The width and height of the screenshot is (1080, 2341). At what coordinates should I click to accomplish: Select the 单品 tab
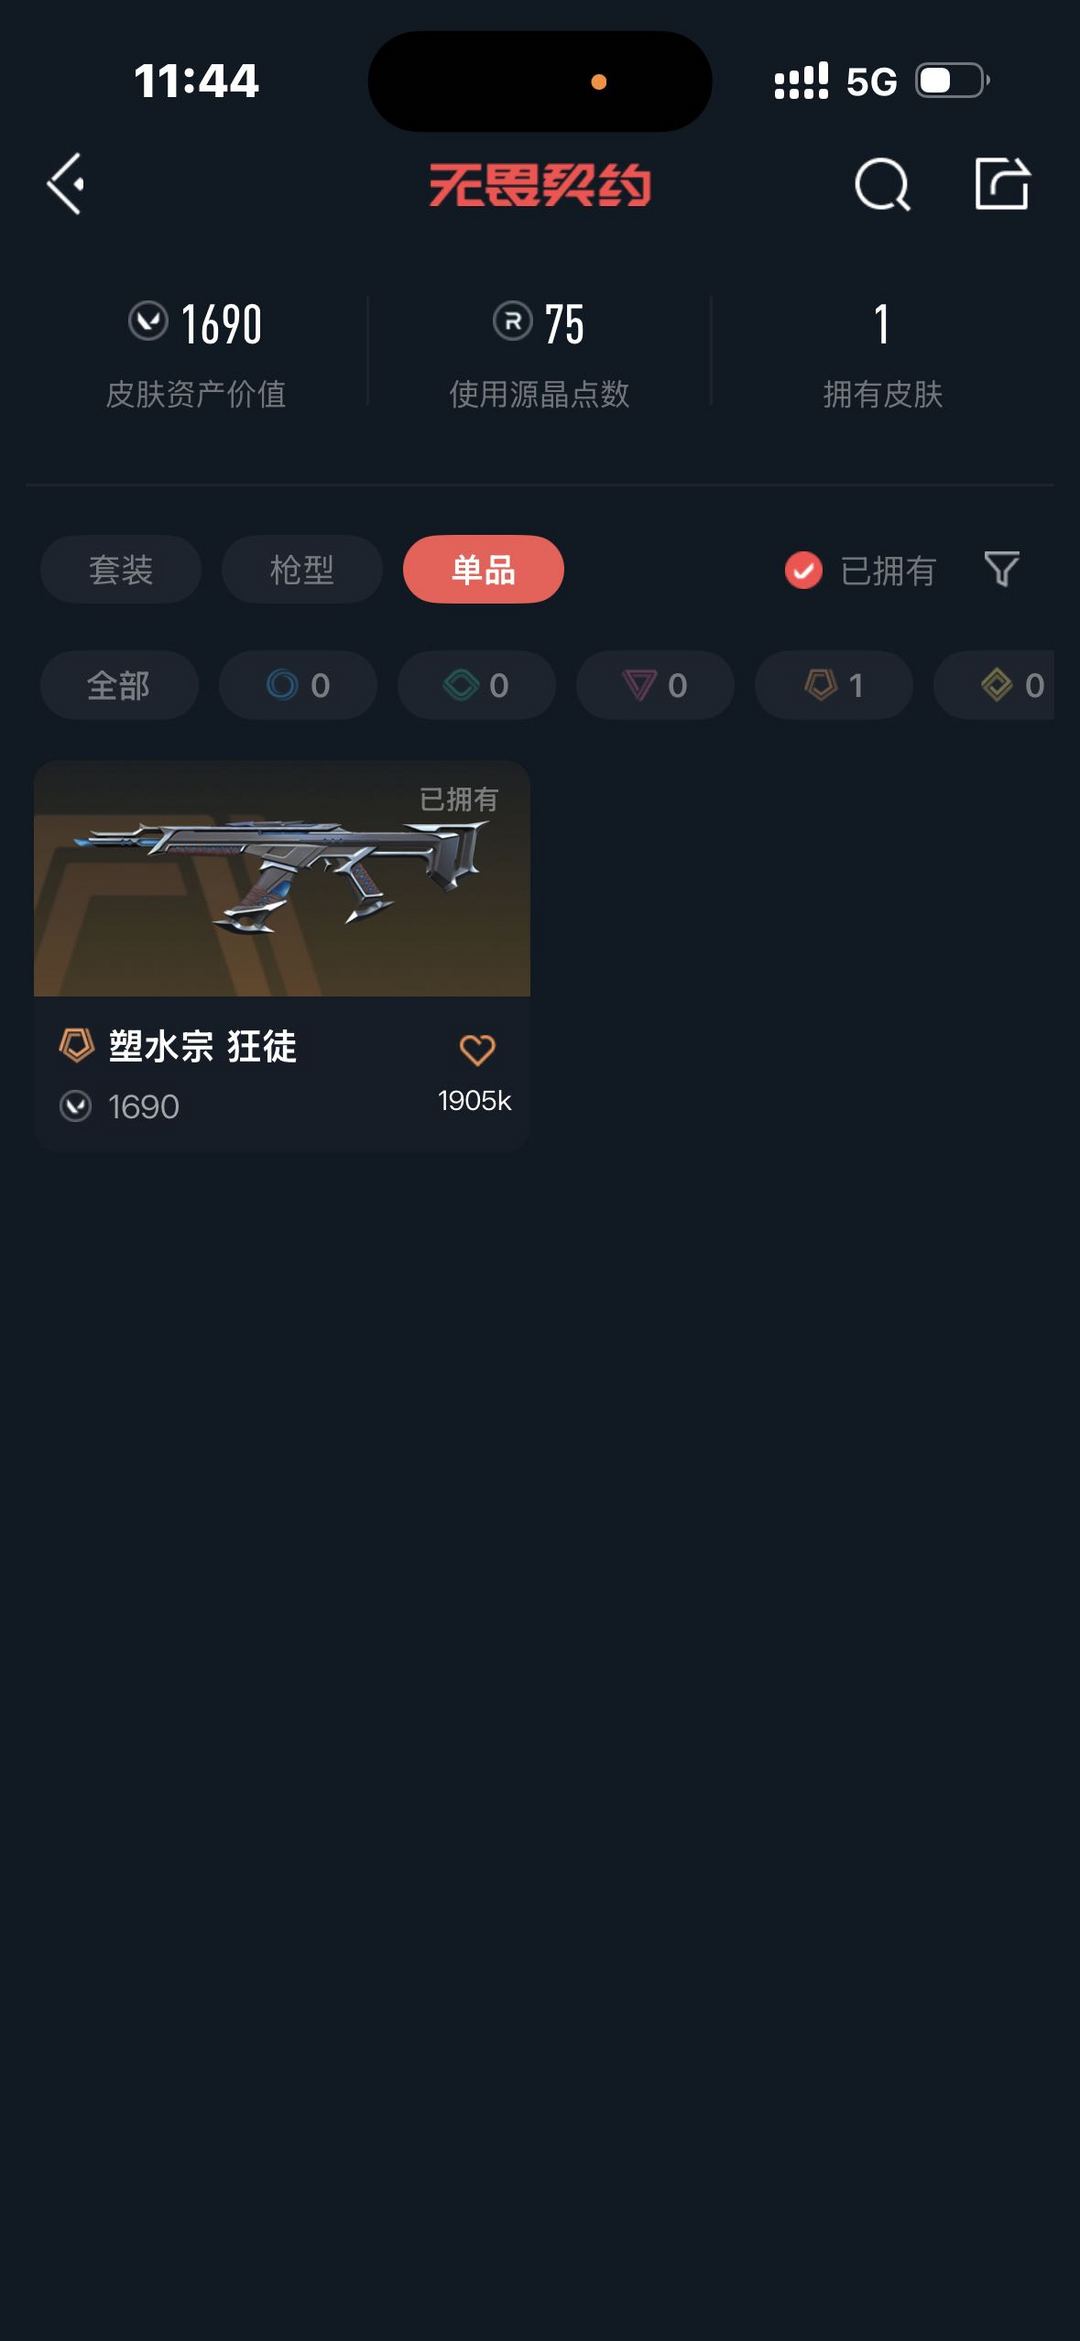coord(483,569)
